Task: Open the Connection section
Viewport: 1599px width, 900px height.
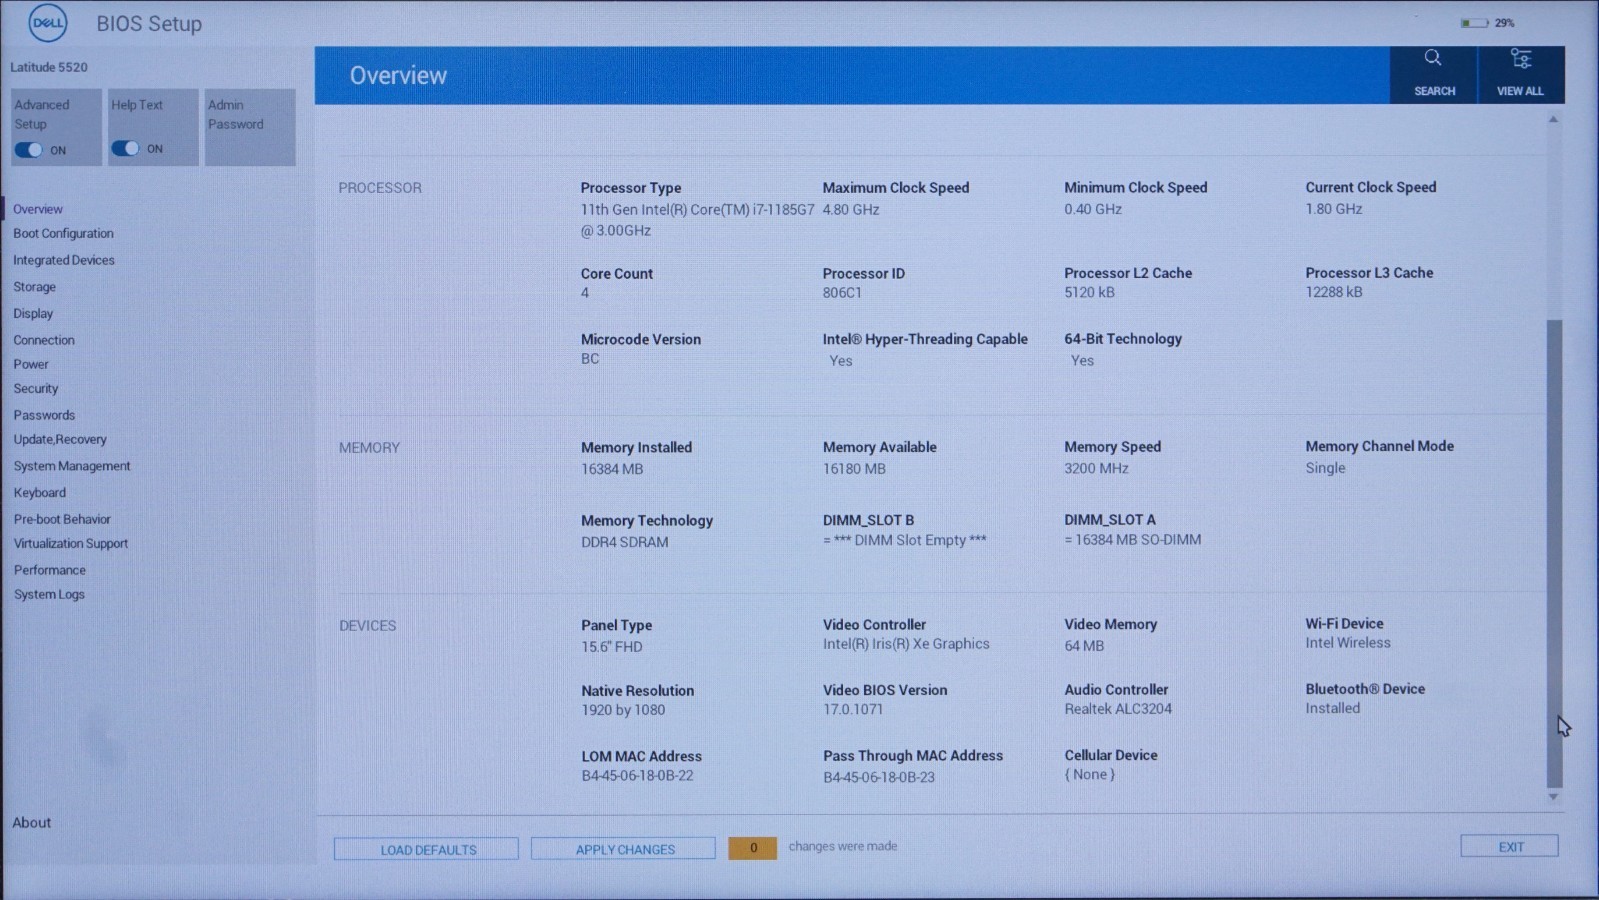Action: 44,340
